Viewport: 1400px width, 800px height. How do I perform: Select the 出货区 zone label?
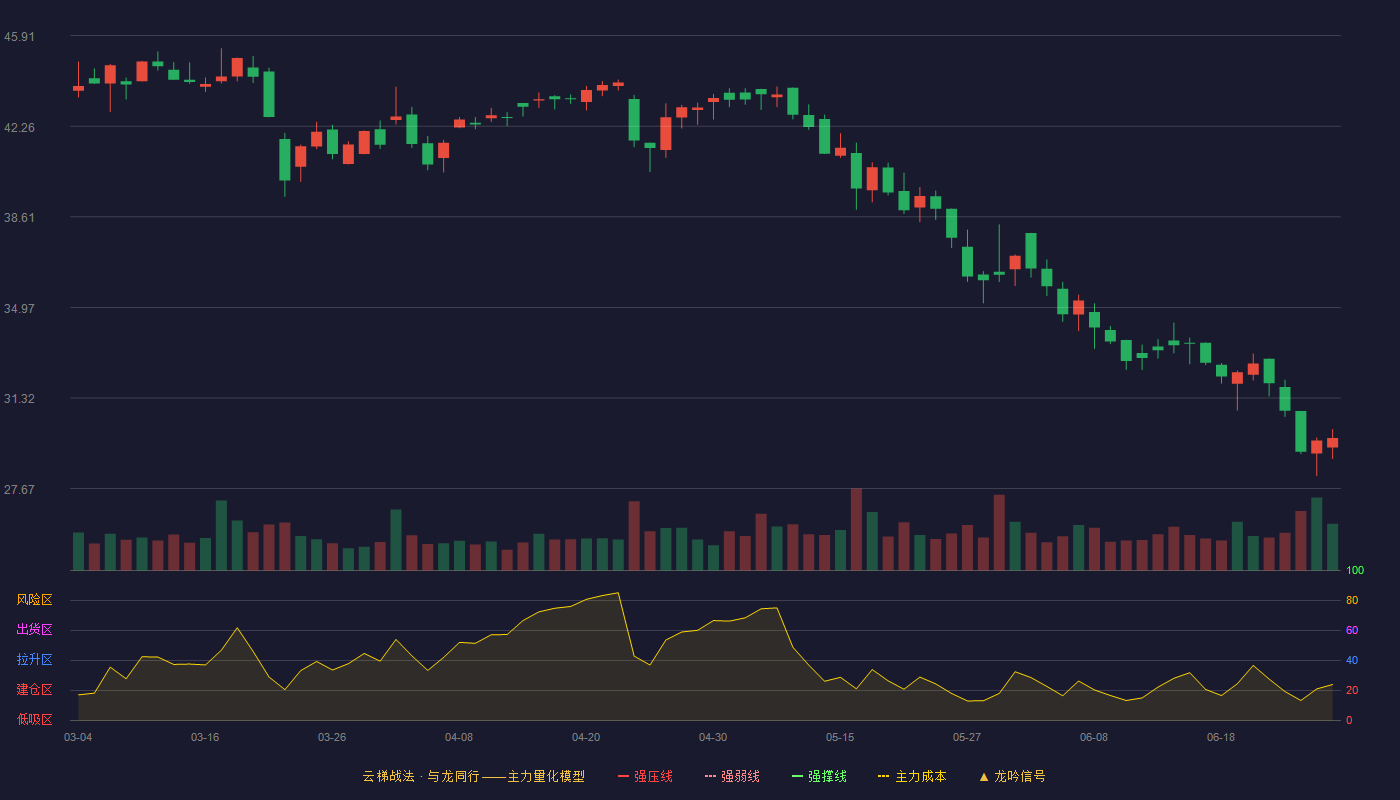point(34,630)
